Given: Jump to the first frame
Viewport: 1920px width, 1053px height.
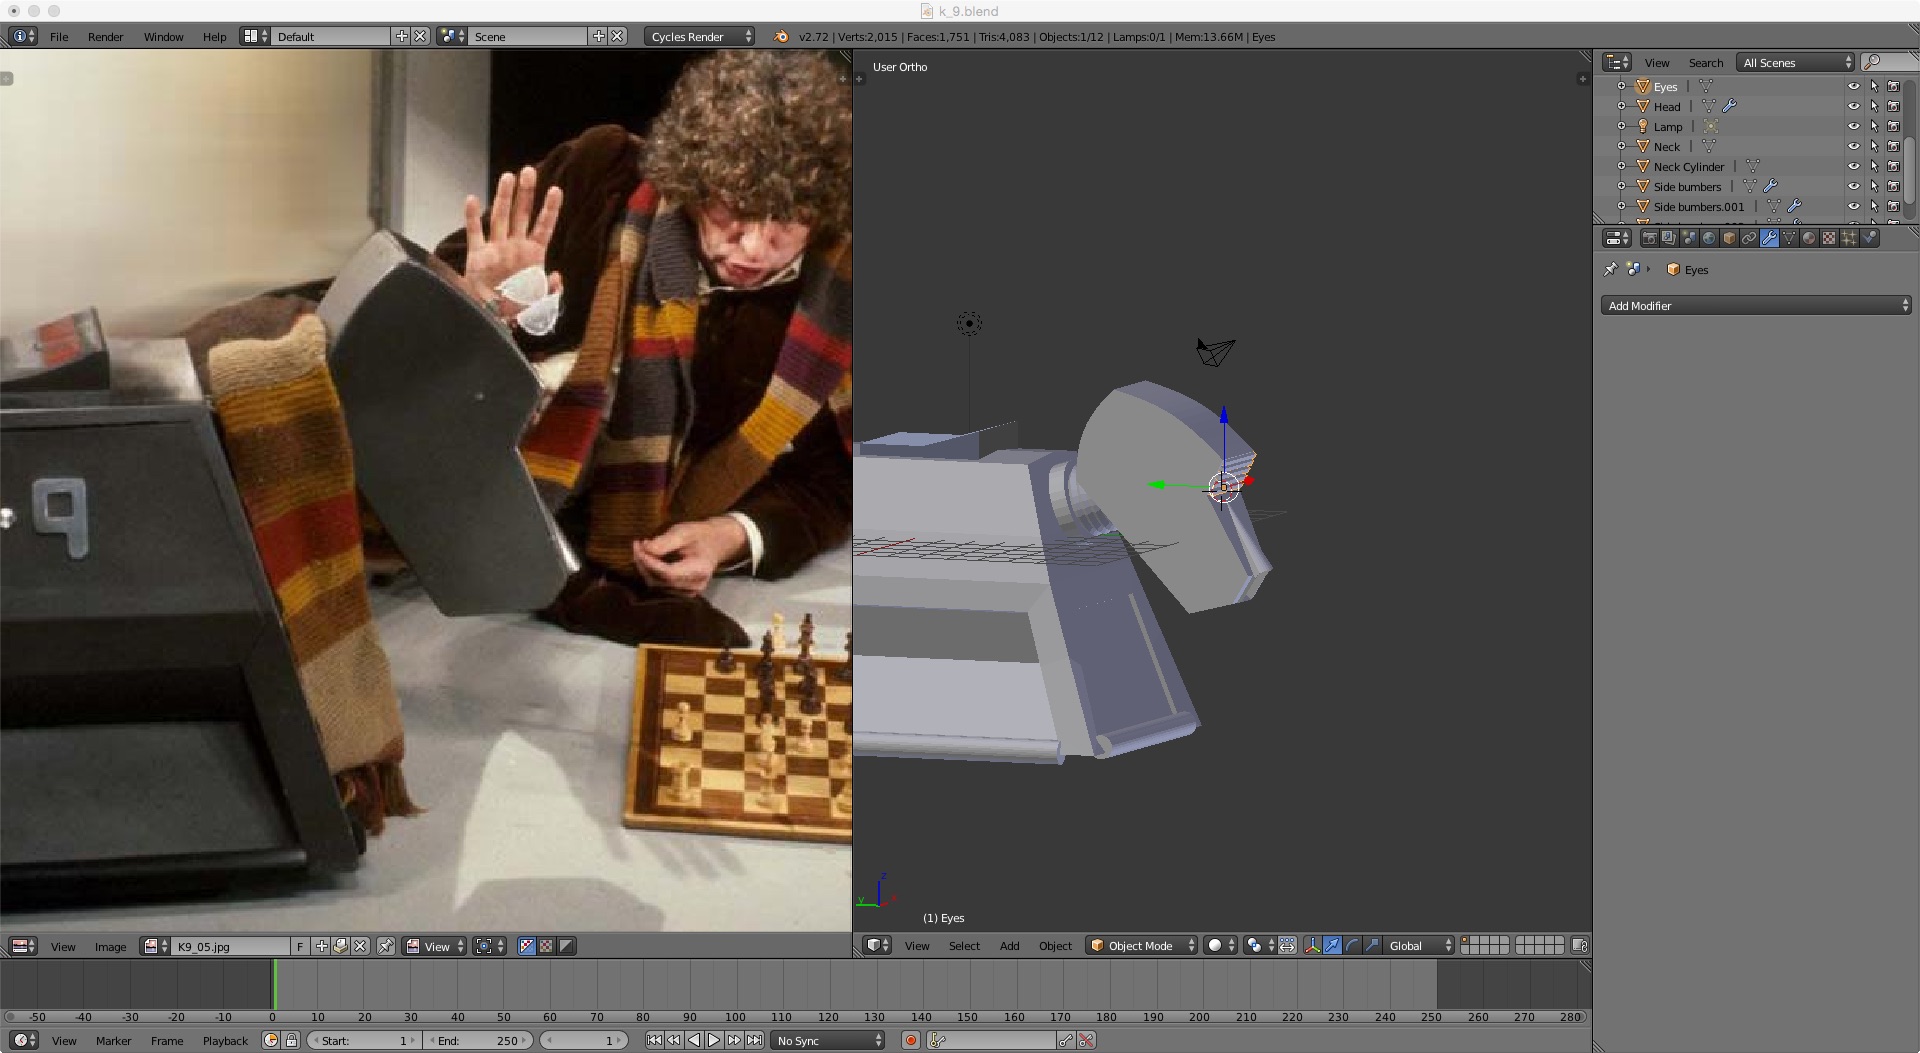Looking at the screenshot, I should (654, 1040).
